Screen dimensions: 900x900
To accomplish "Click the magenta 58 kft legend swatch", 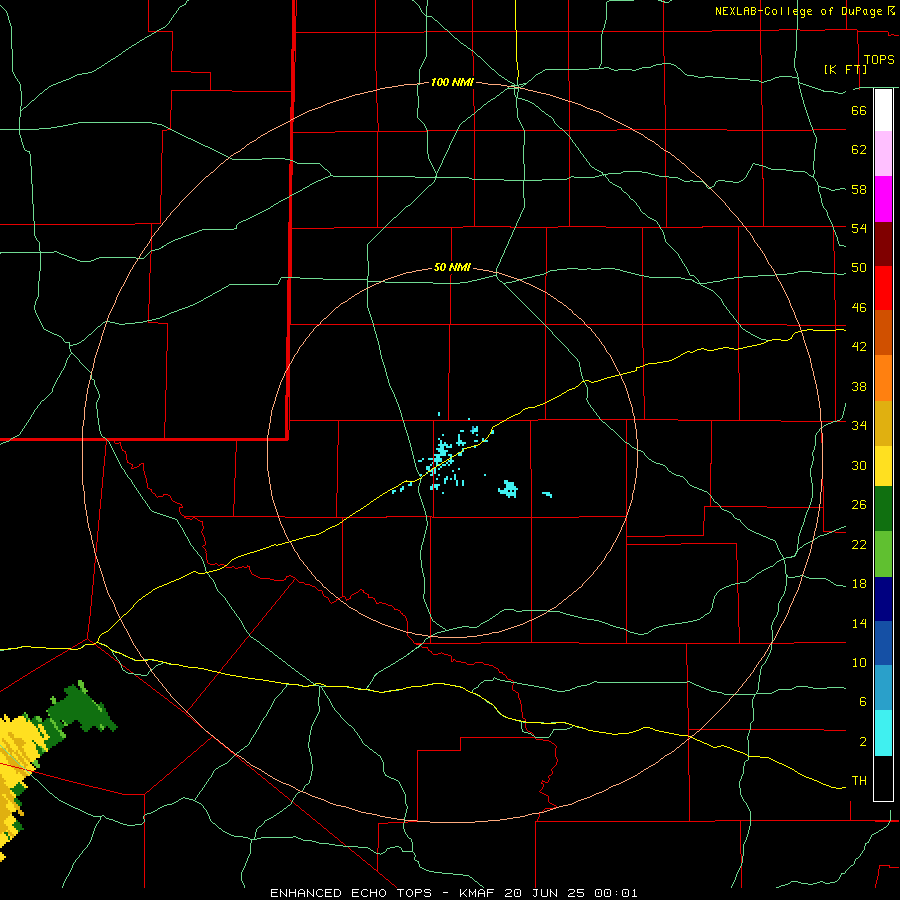I will pyautogui.click(x=883, y=199).
